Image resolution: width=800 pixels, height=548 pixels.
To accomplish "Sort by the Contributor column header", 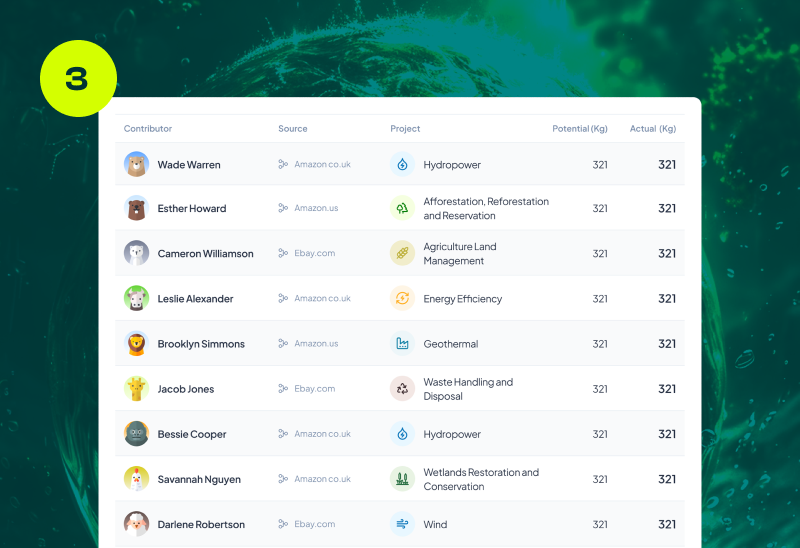I will tap(148, 129).
